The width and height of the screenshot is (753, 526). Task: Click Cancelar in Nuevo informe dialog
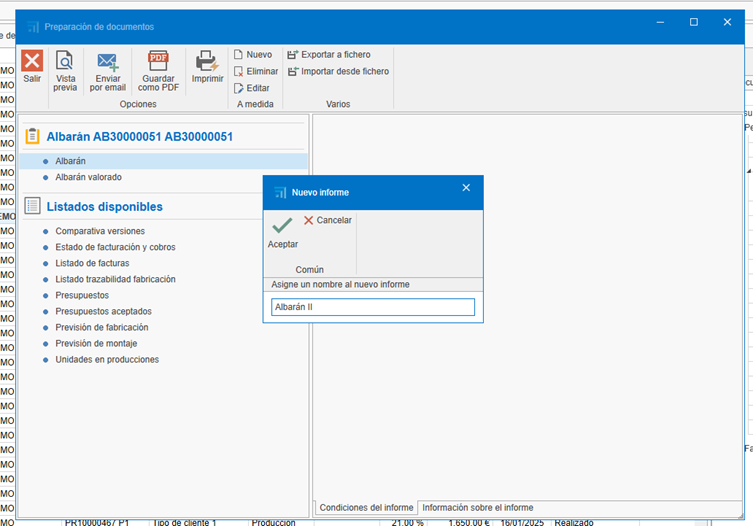(328, 220)
